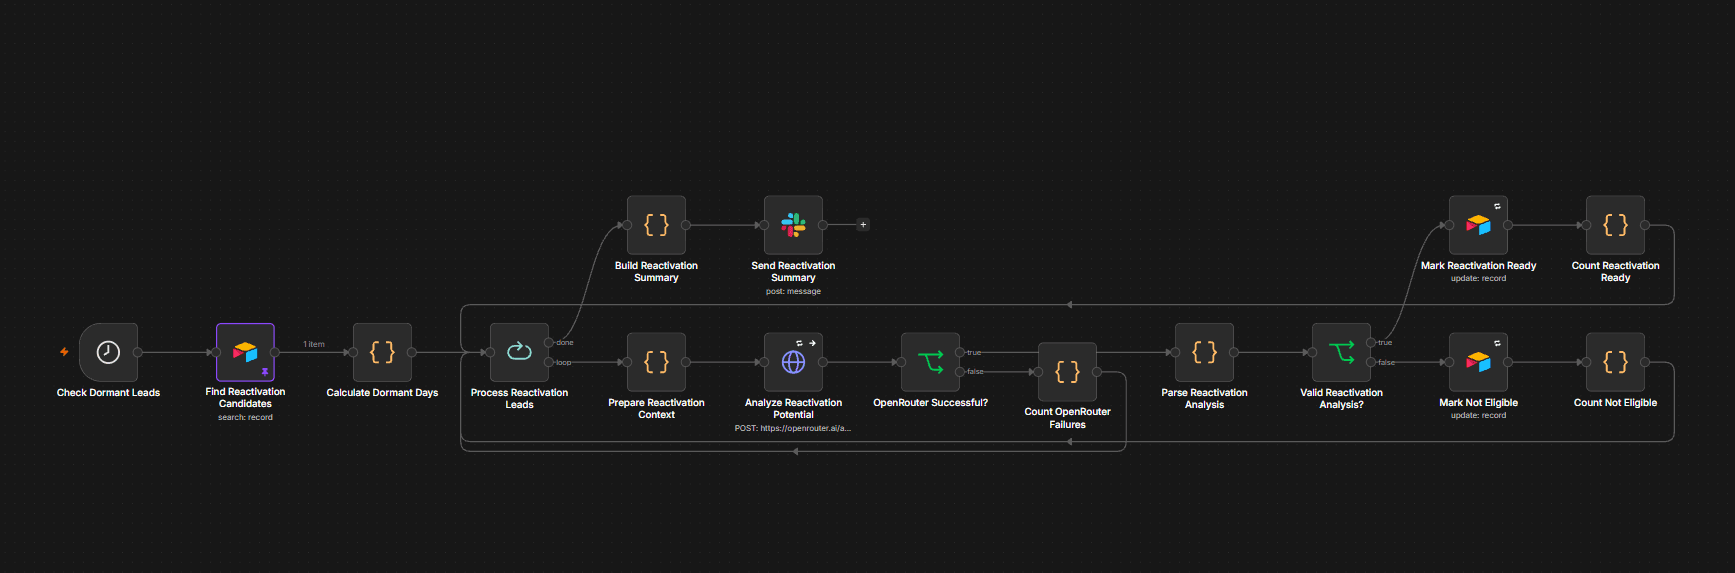The image size is (1735, 573).
Task: Select the Check Dormant Leads schedule trigger node
Action: tap(108, 352)
